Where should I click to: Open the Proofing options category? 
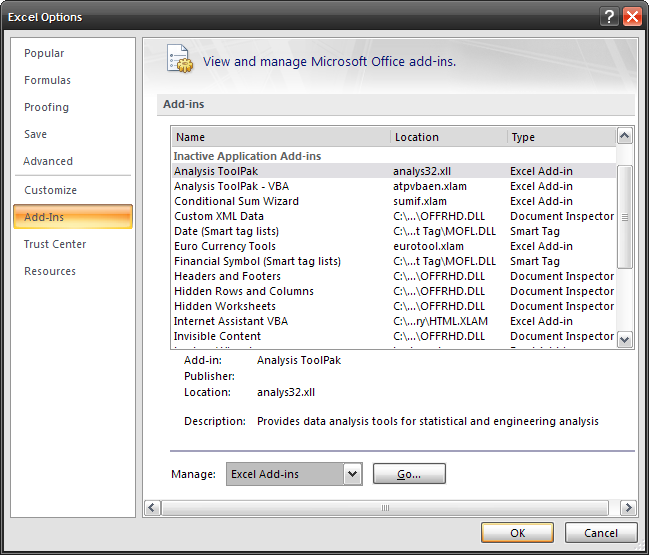(x=46, y=107)
